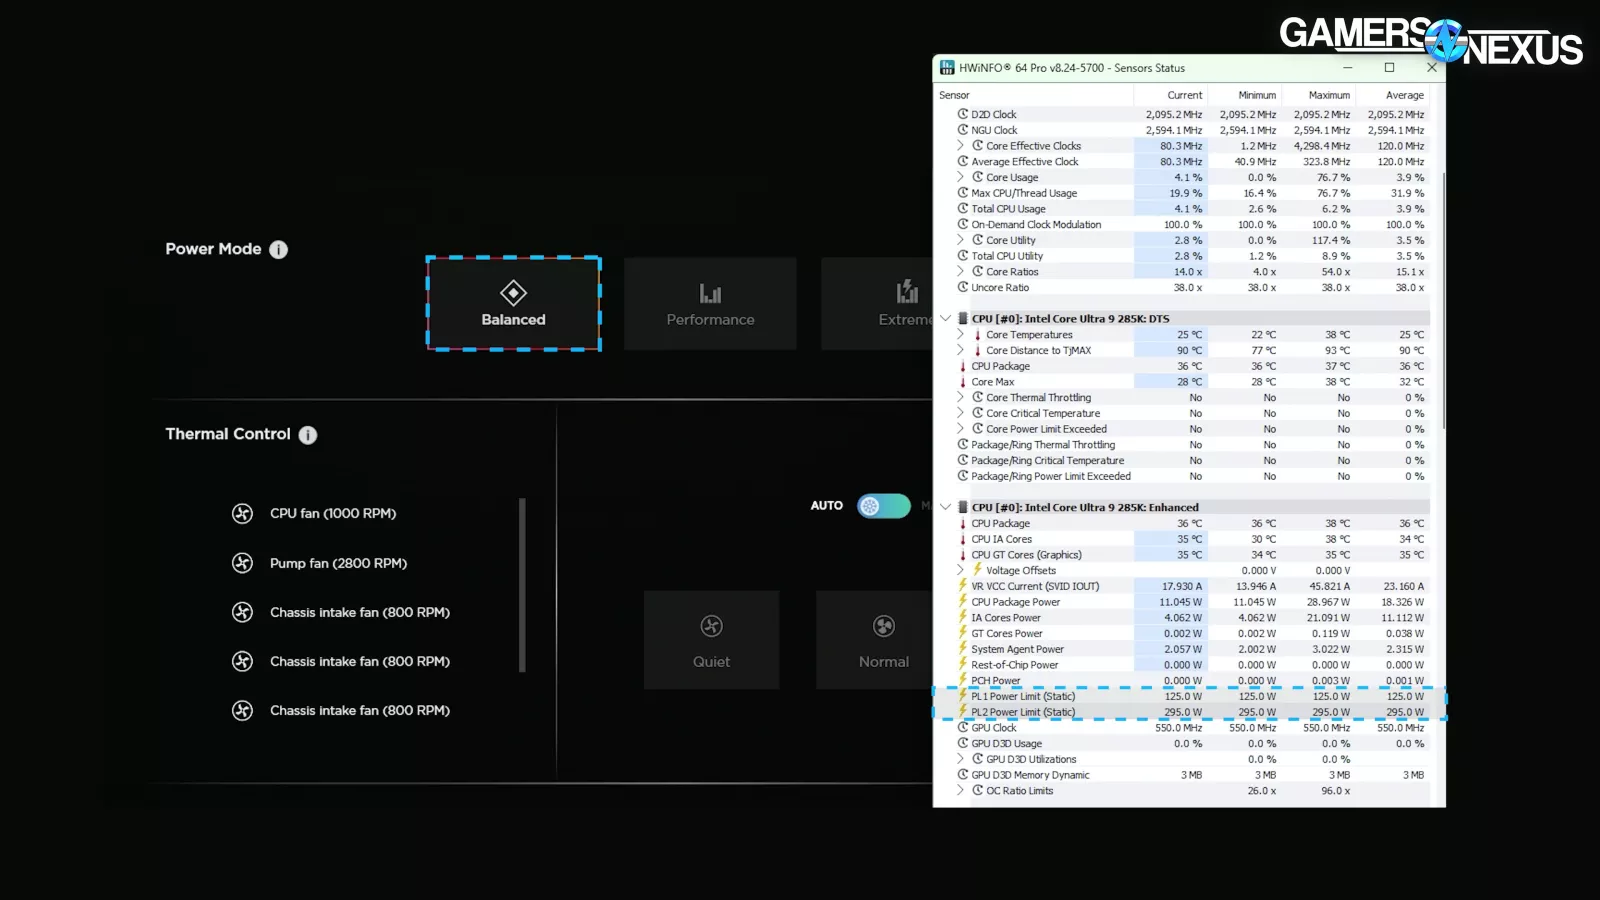1600x900 pixels.
Task: Click the Thermal Control info icon
Action: [x=308, y=435]
